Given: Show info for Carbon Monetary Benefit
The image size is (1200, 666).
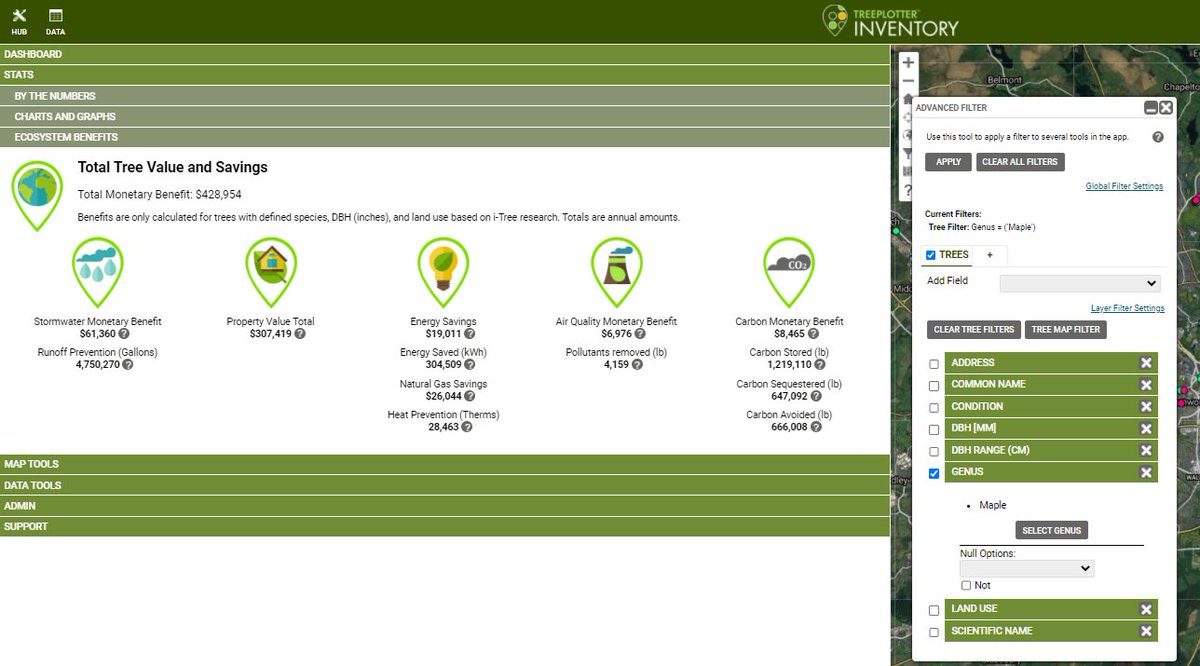Looking at the screenshot, I should point(813,334).
